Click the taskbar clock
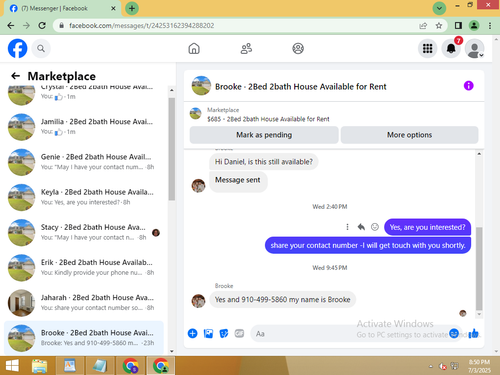 (479, 366)
